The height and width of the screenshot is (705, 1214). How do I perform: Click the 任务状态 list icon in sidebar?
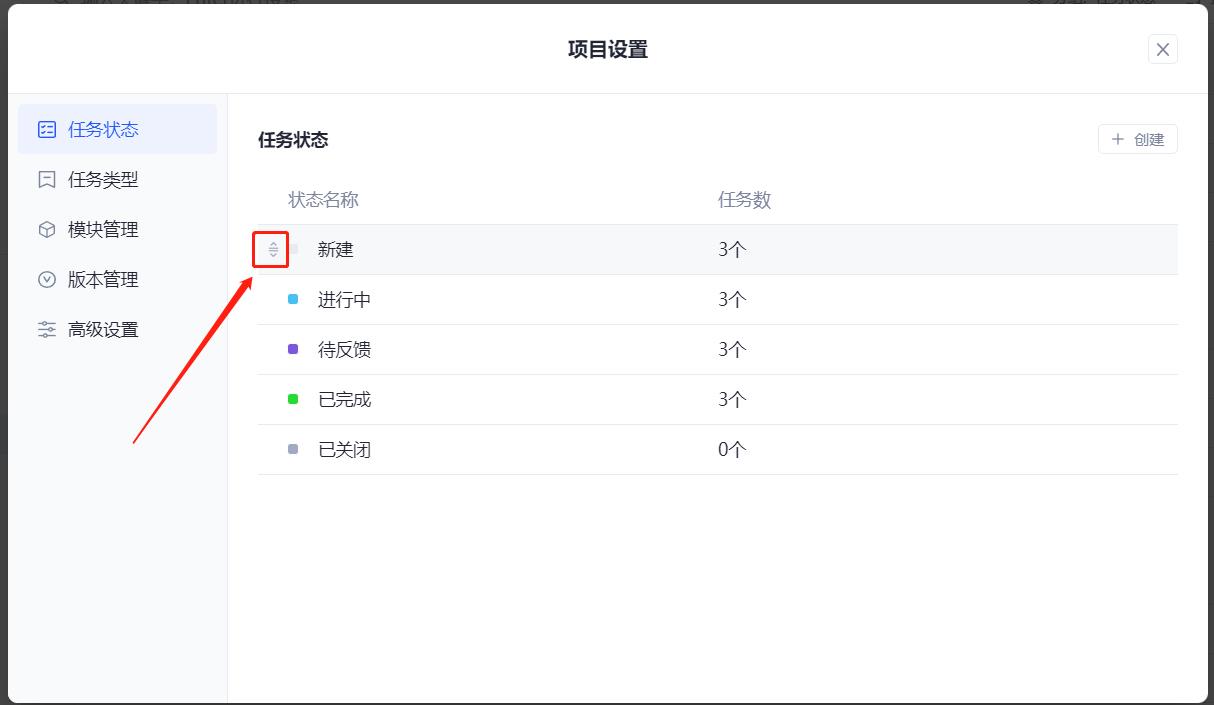pos(46,129)
